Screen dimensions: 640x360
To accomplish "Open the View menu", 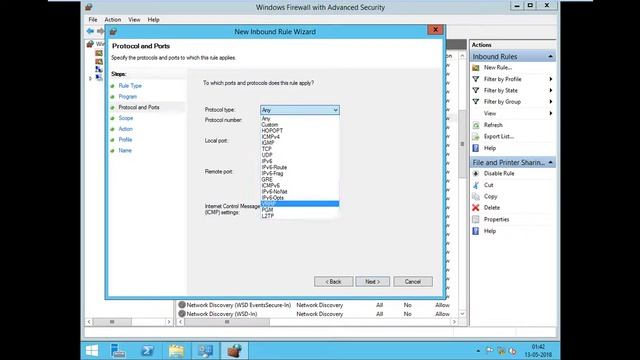I will point(134,20).
